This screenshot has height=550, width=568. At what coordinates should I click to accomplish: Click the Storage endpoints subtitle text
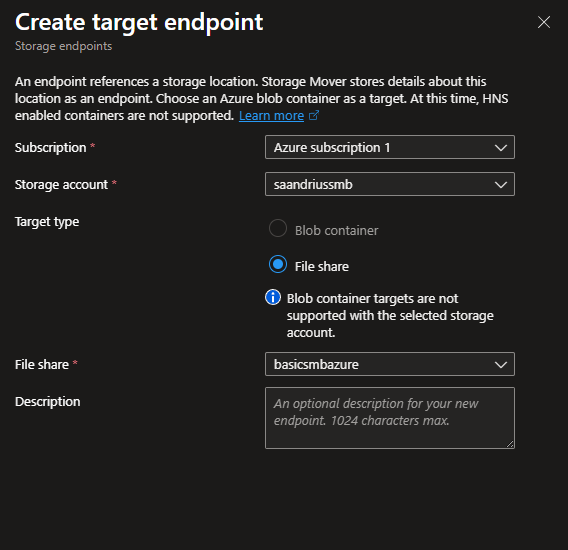tap(63, 46)
